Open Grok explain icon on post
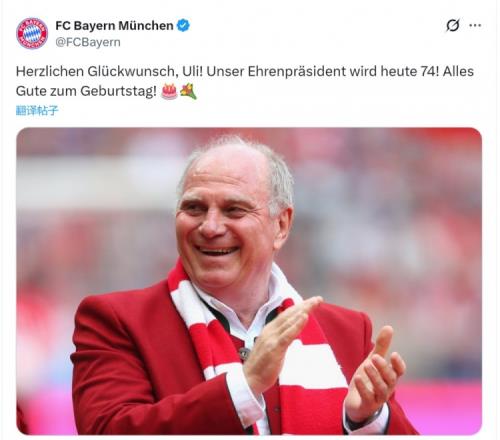 453,25
